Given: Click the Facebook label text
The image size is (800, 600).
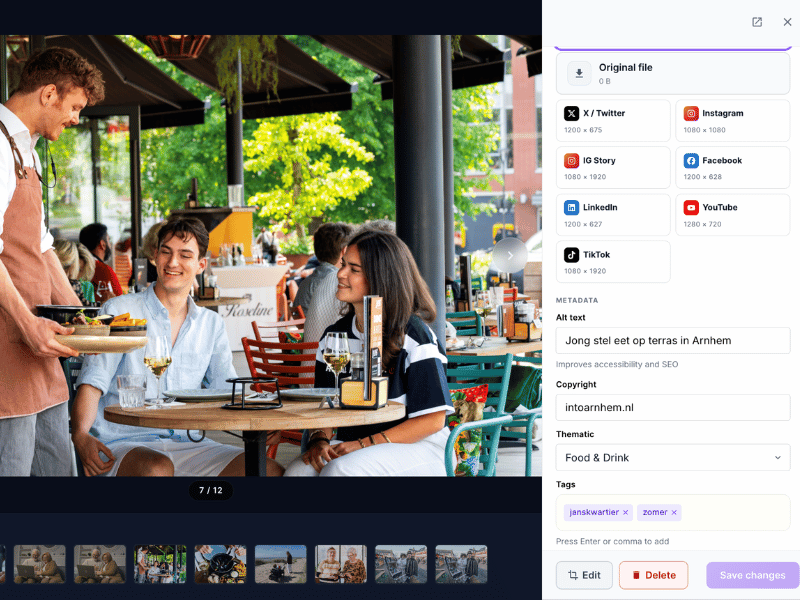Looking at the screenshot, I should tap(722, 161).
